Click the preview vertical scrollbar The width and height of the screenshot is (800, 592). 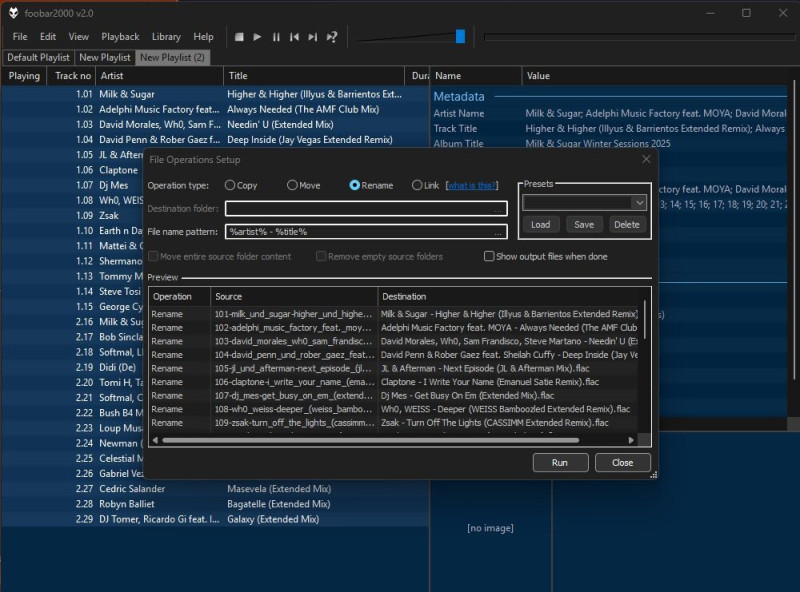point(645,319)
